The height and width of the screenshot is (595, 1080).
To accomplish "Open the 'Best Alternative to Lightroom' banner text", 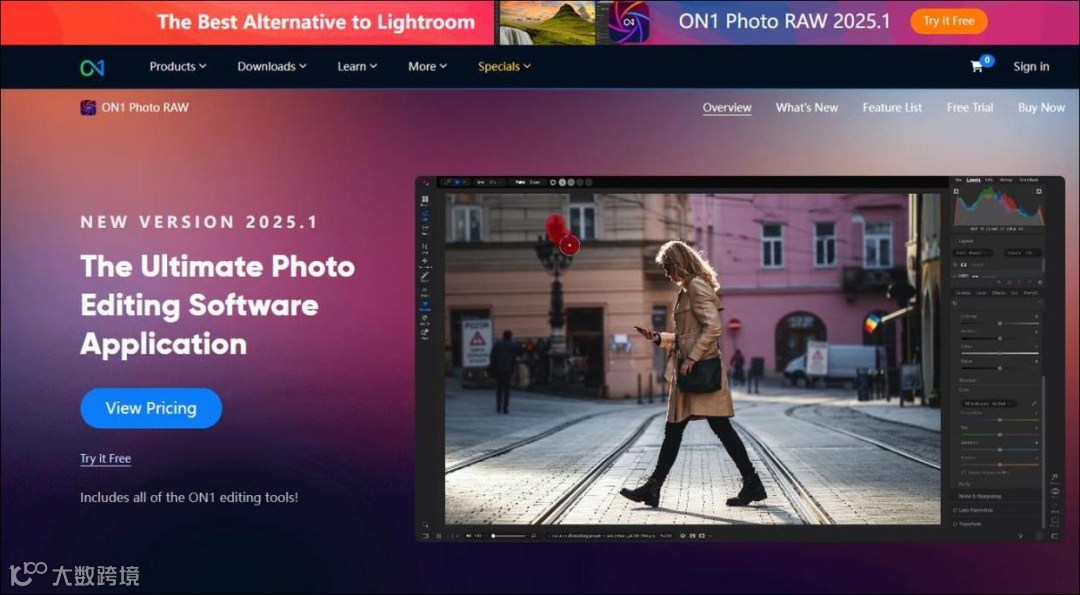I will [x=315, y=21].
